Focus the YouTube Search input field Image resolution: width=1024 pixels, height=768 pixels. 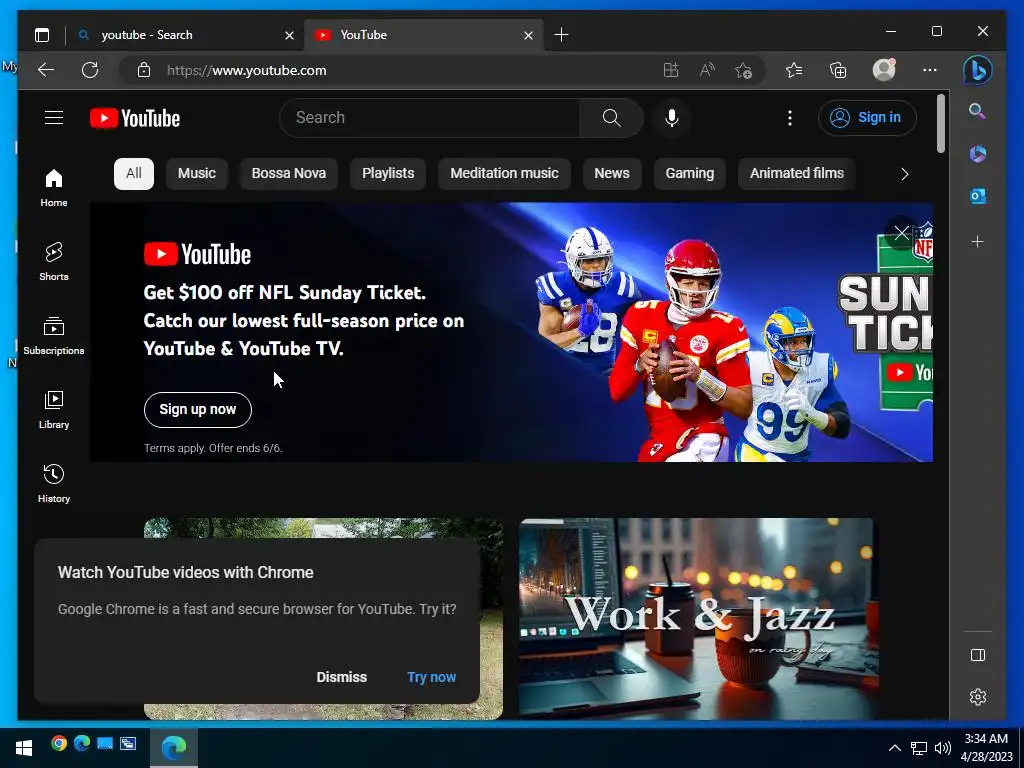coord(430,118)
